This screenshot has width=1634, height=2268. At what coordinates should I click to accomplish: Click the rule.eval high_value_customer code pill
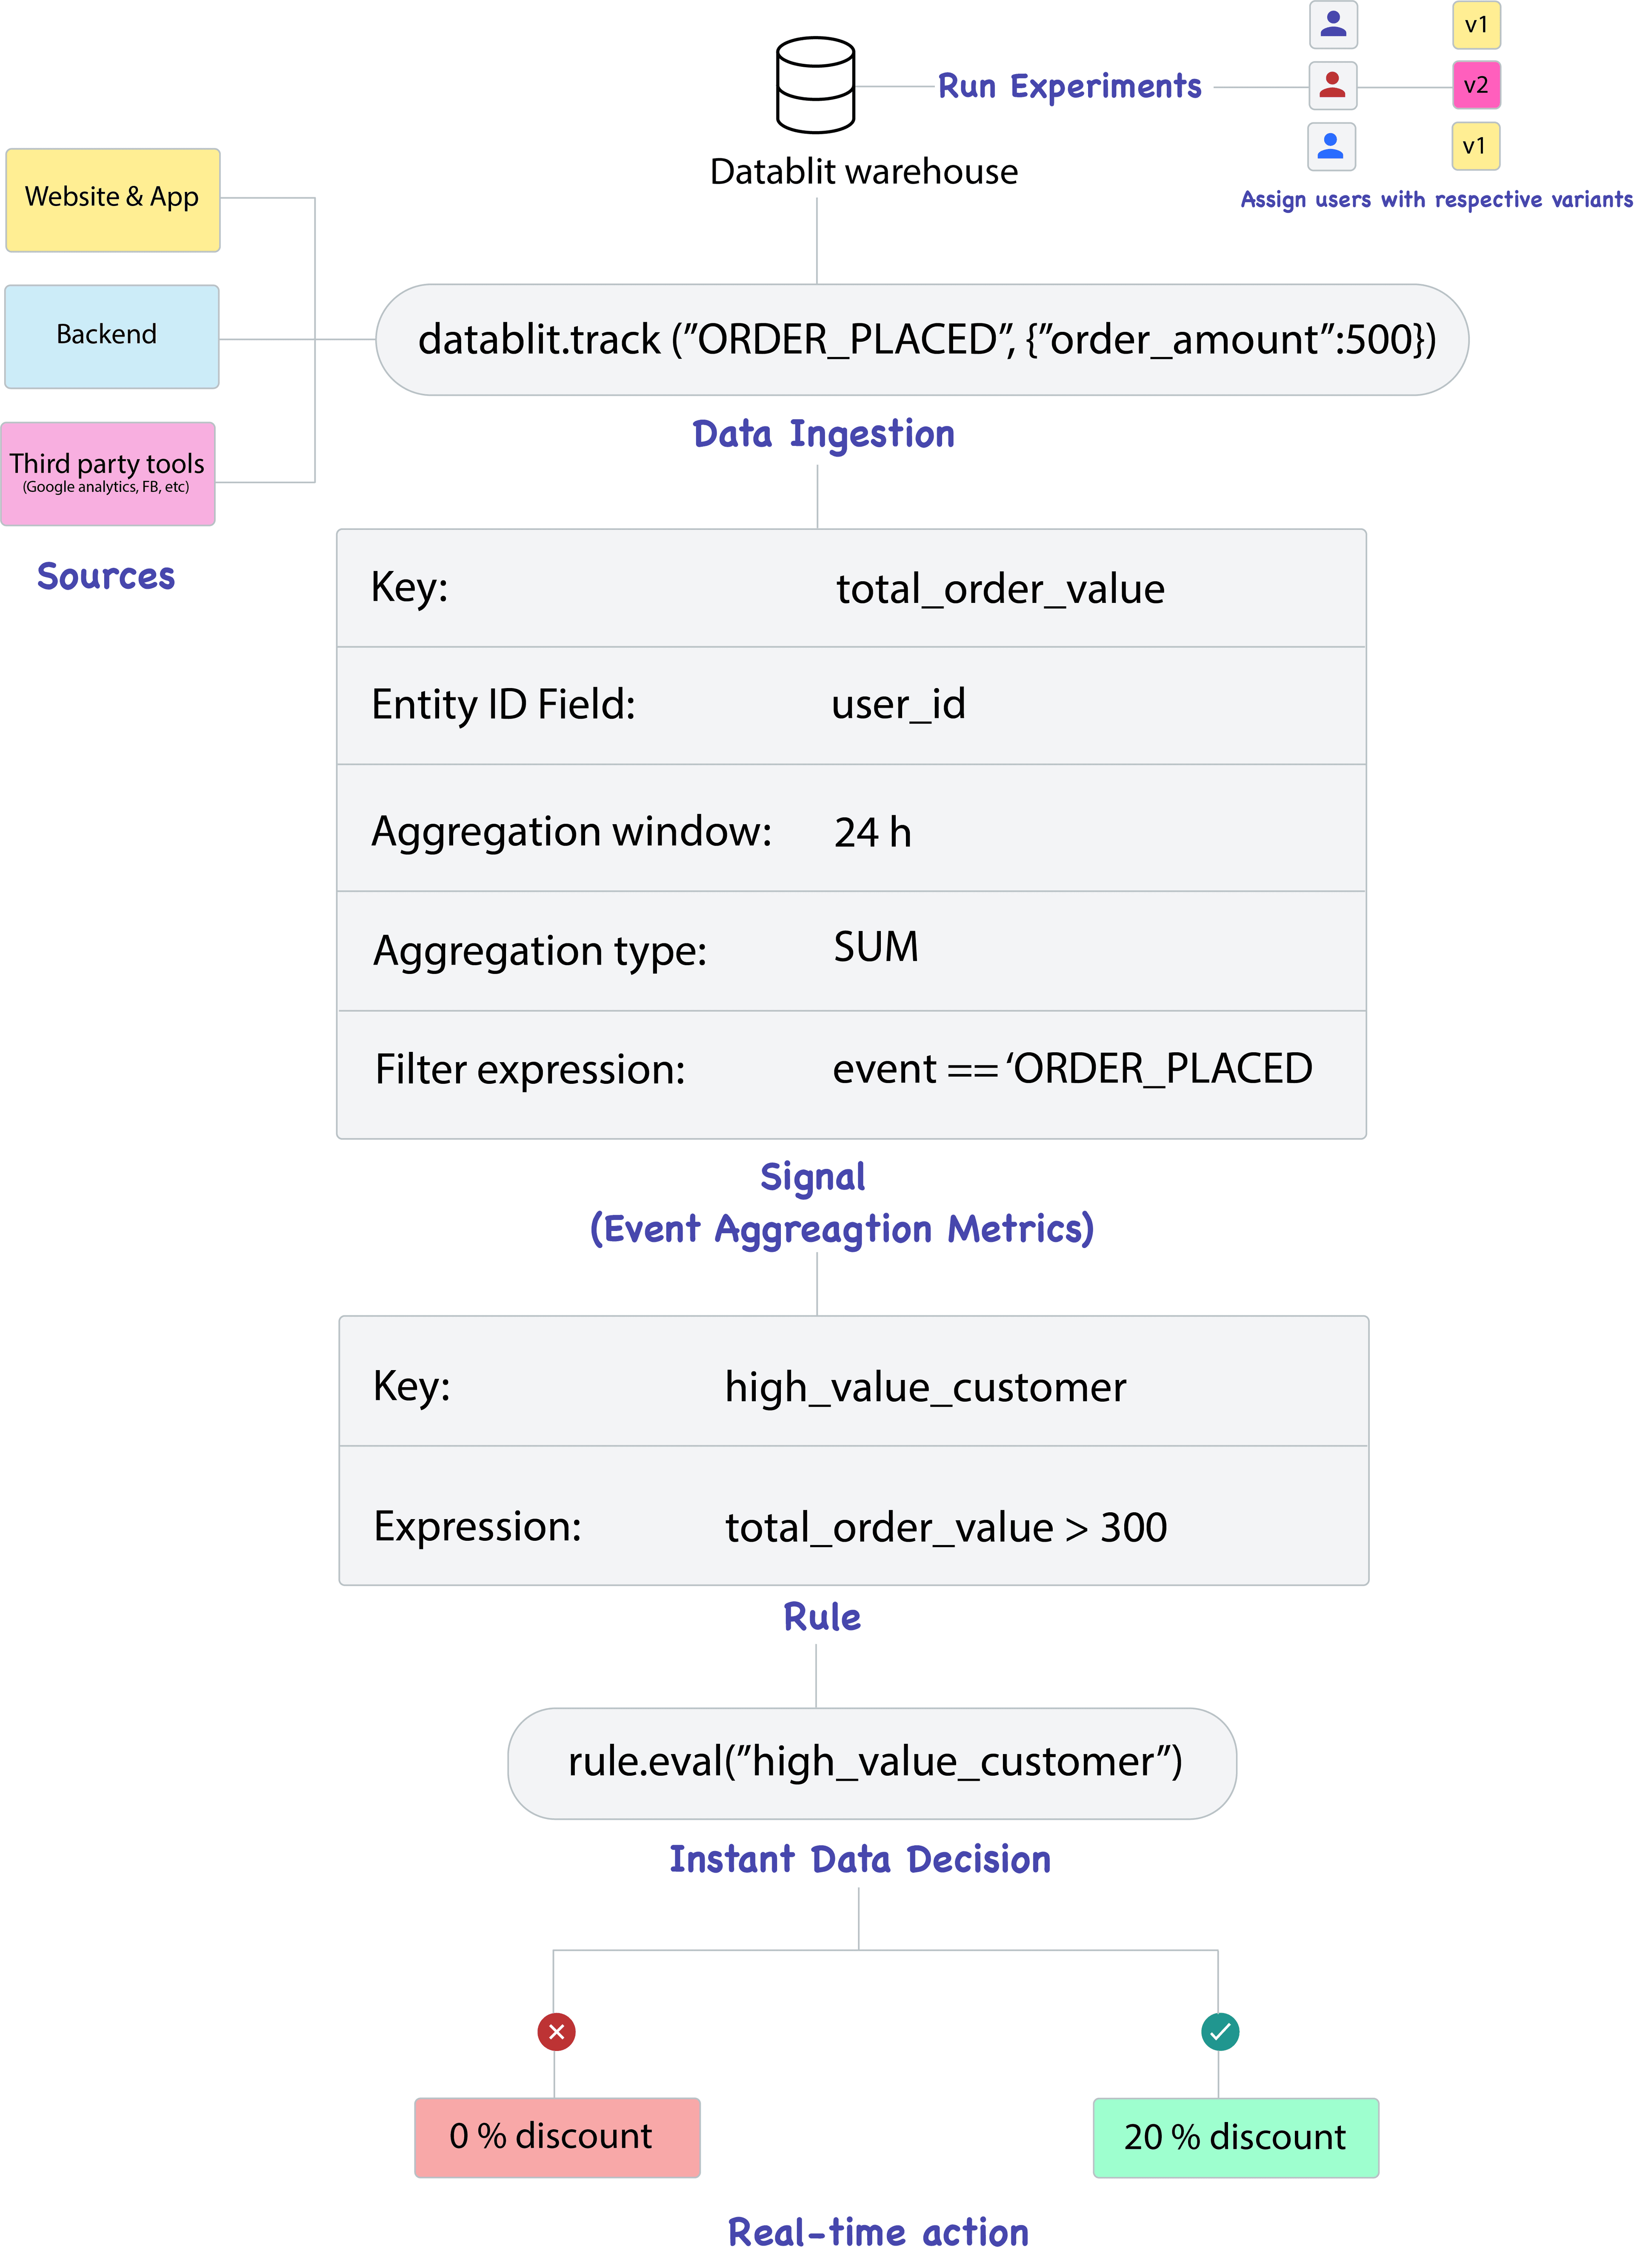tap(871, 1762)
